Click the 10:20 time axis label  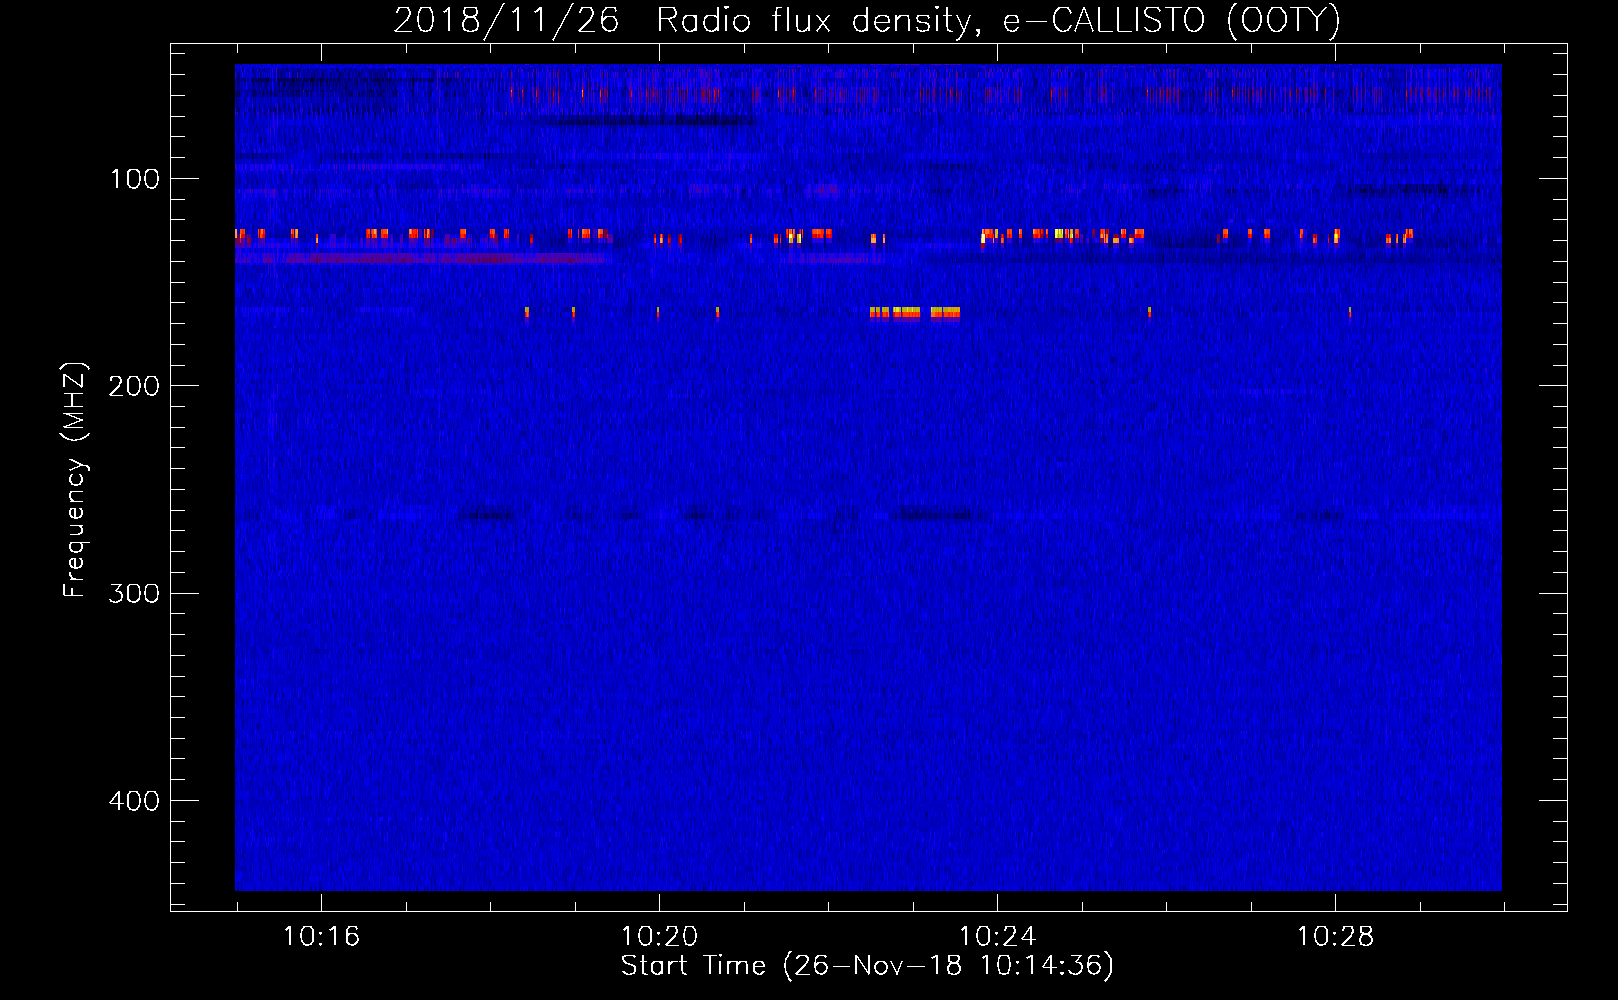(659, 937)
